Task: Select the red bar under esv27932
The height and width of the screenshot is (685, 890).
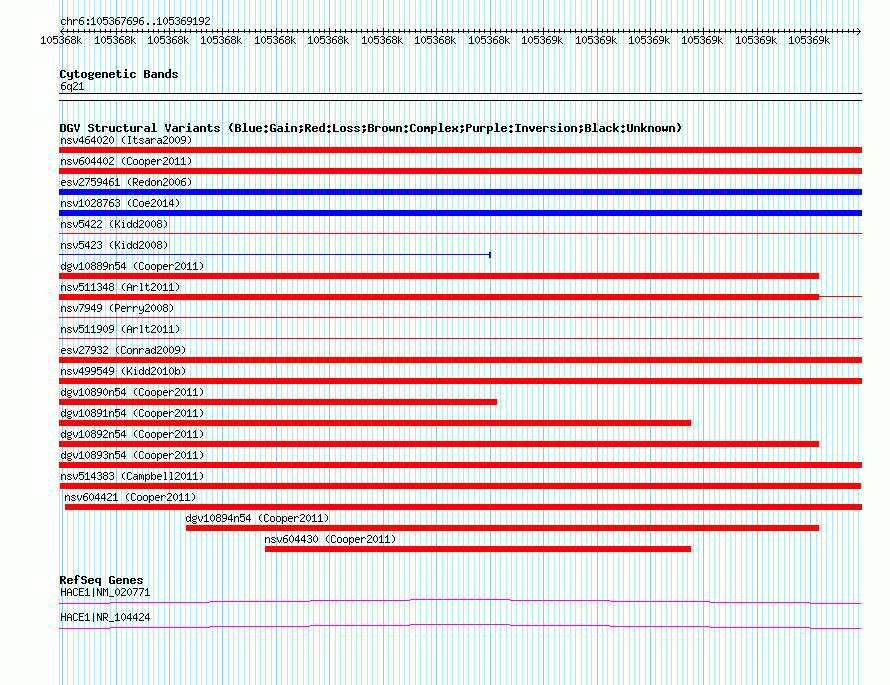Action: (460, 360)
